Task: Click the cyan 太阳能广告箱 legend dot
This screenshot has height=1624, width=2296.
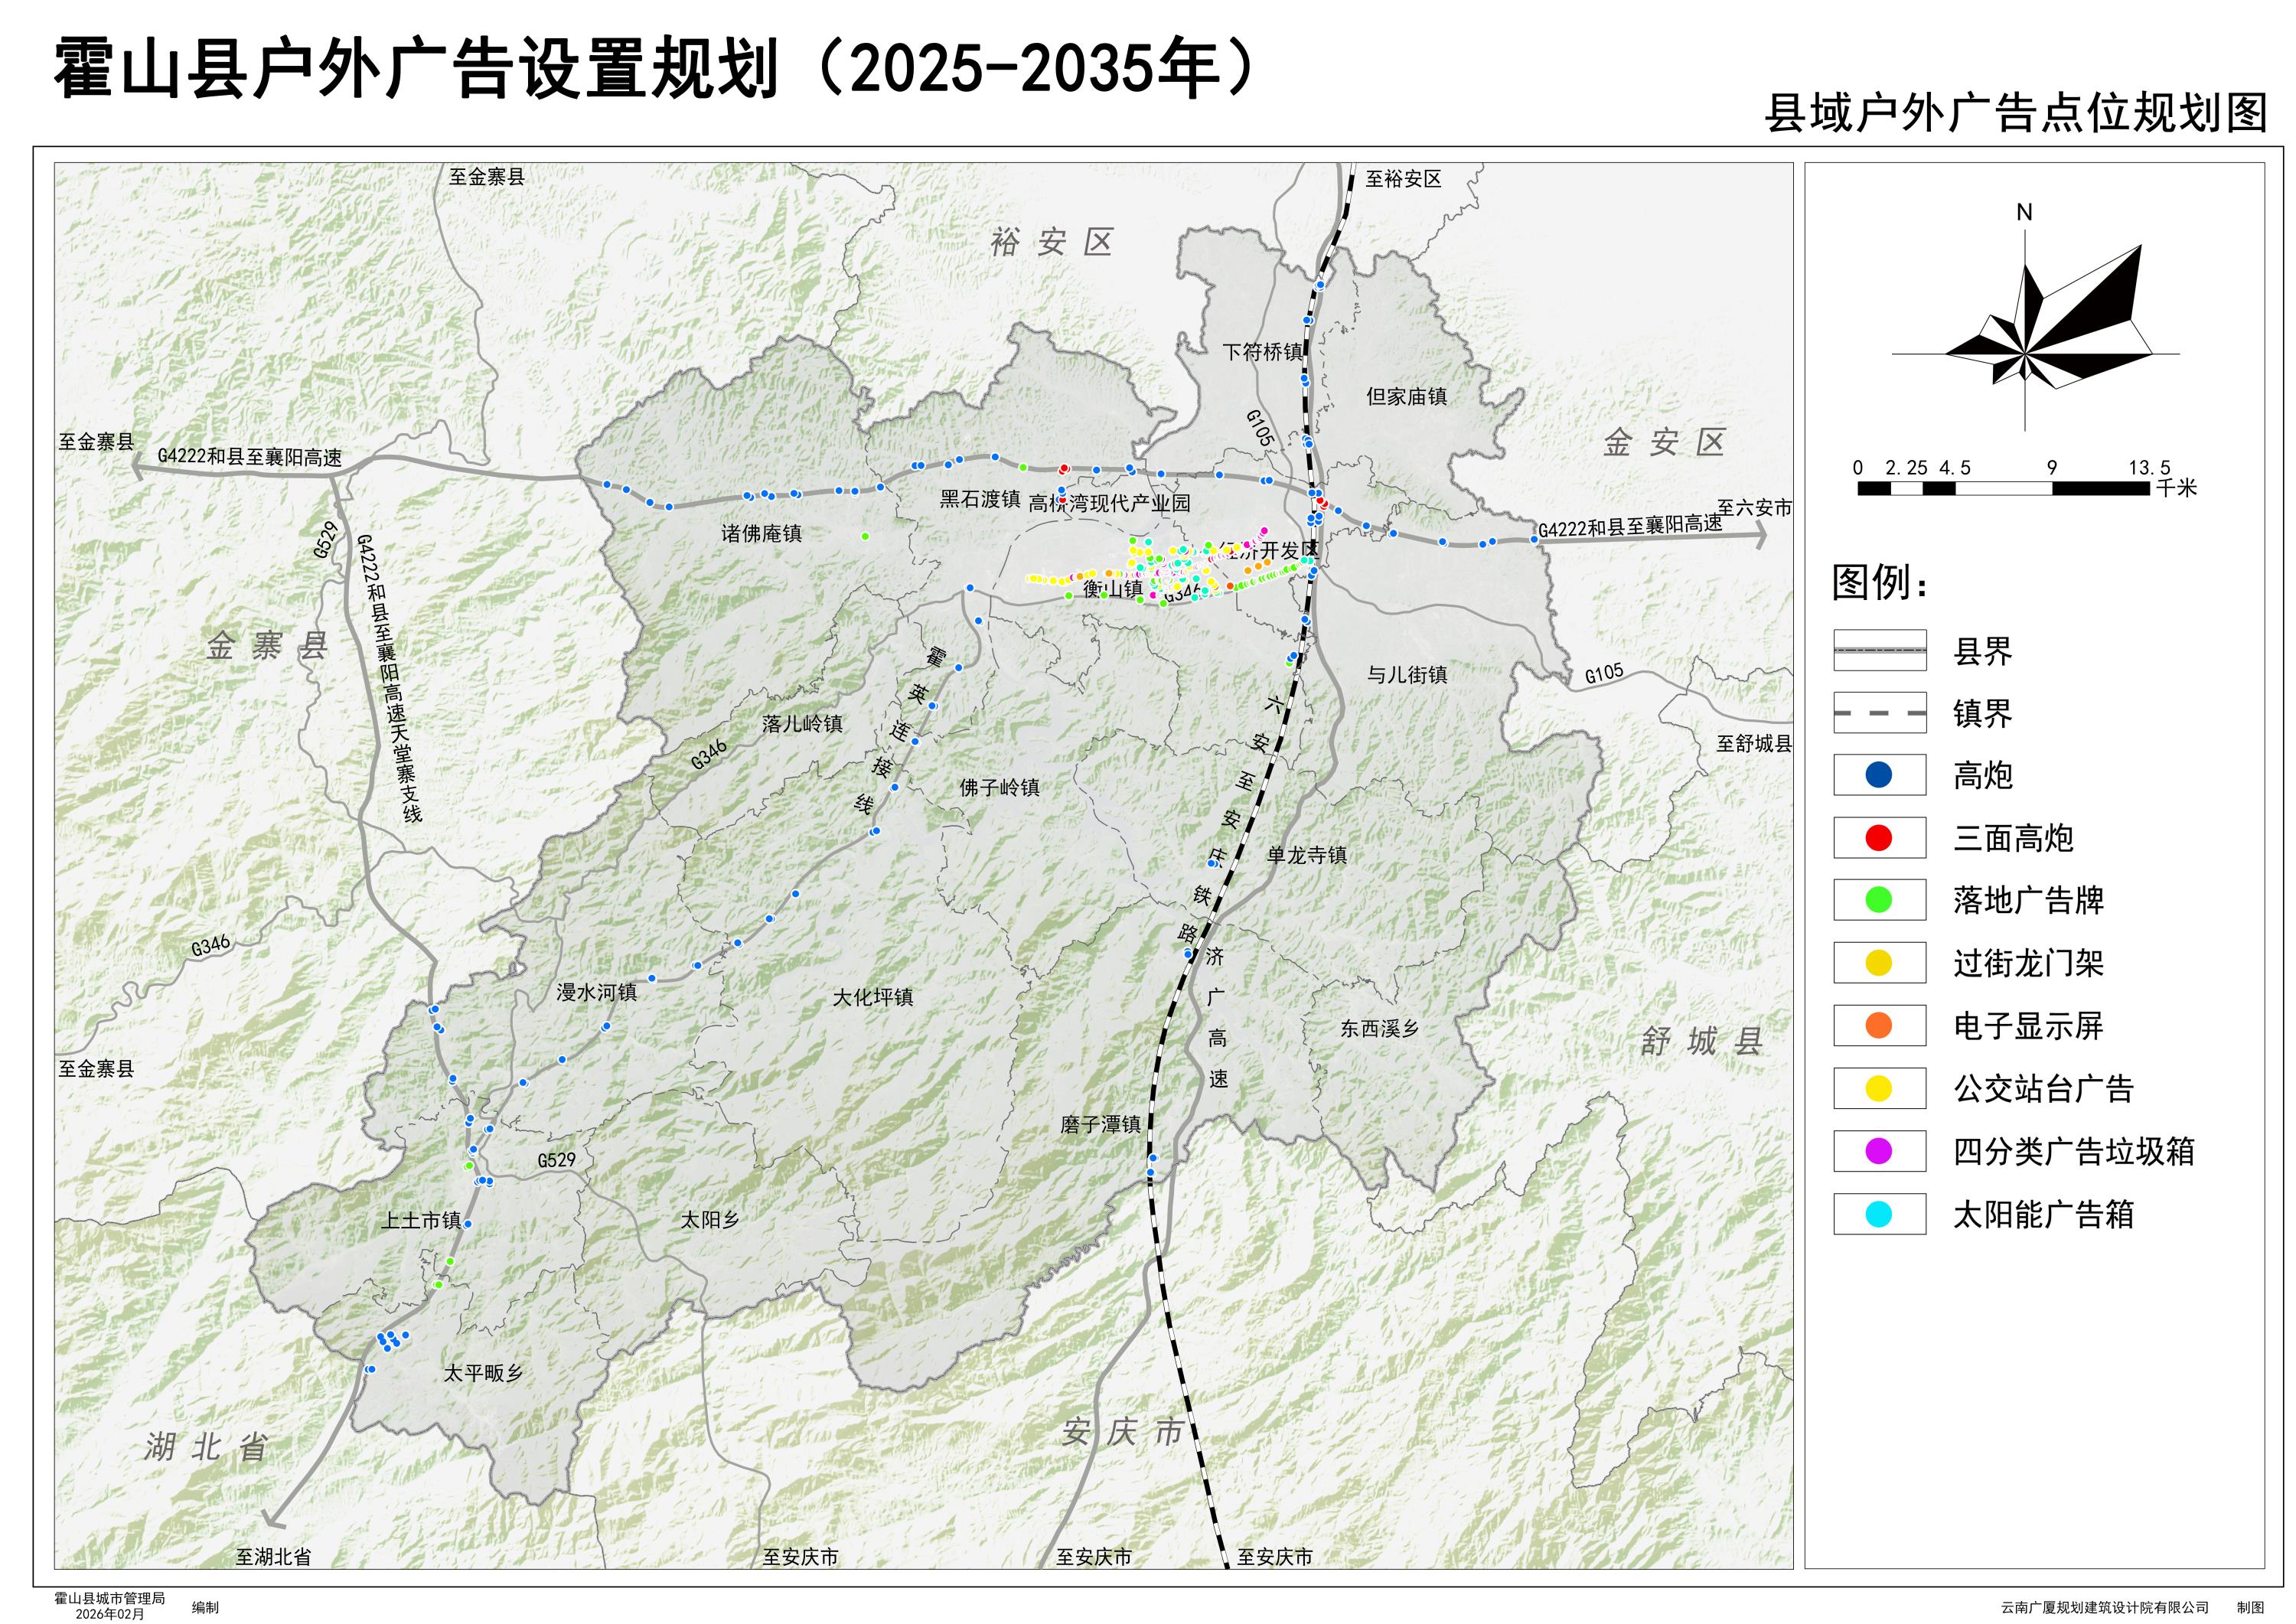Action: click(1879, 1214)
